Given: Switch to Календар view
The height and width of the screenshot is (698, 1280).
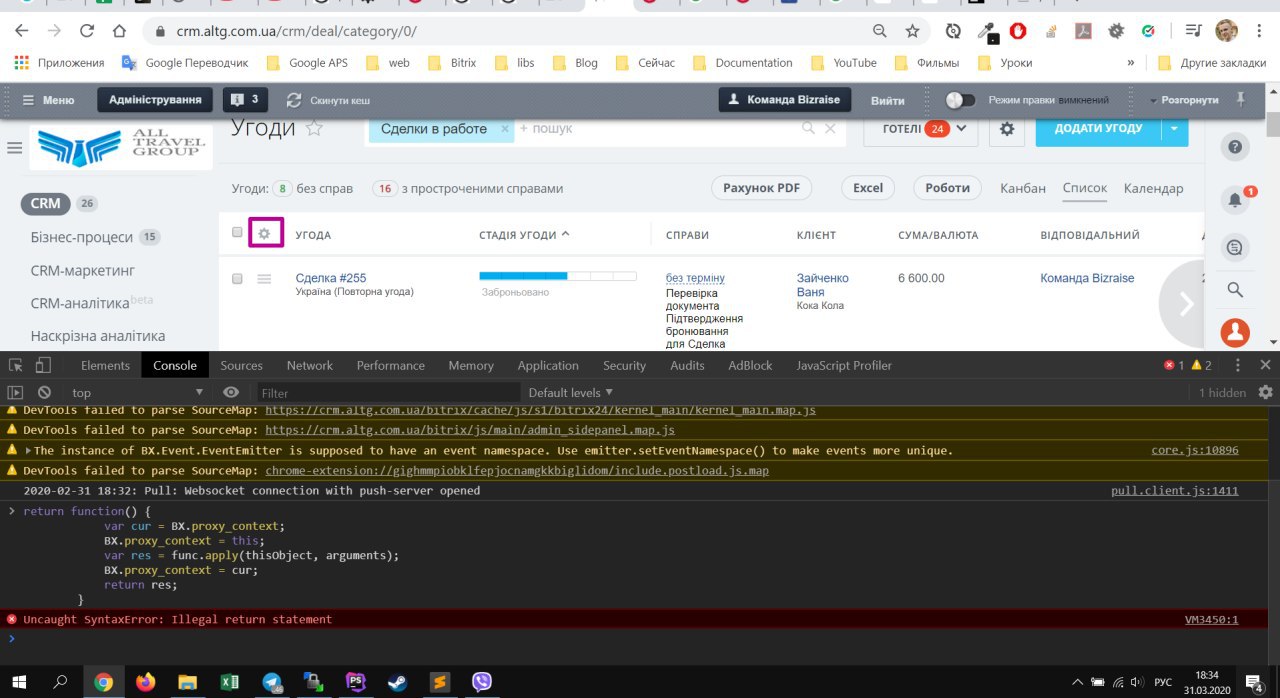Looking at the screenshot, I should 1153,188.
